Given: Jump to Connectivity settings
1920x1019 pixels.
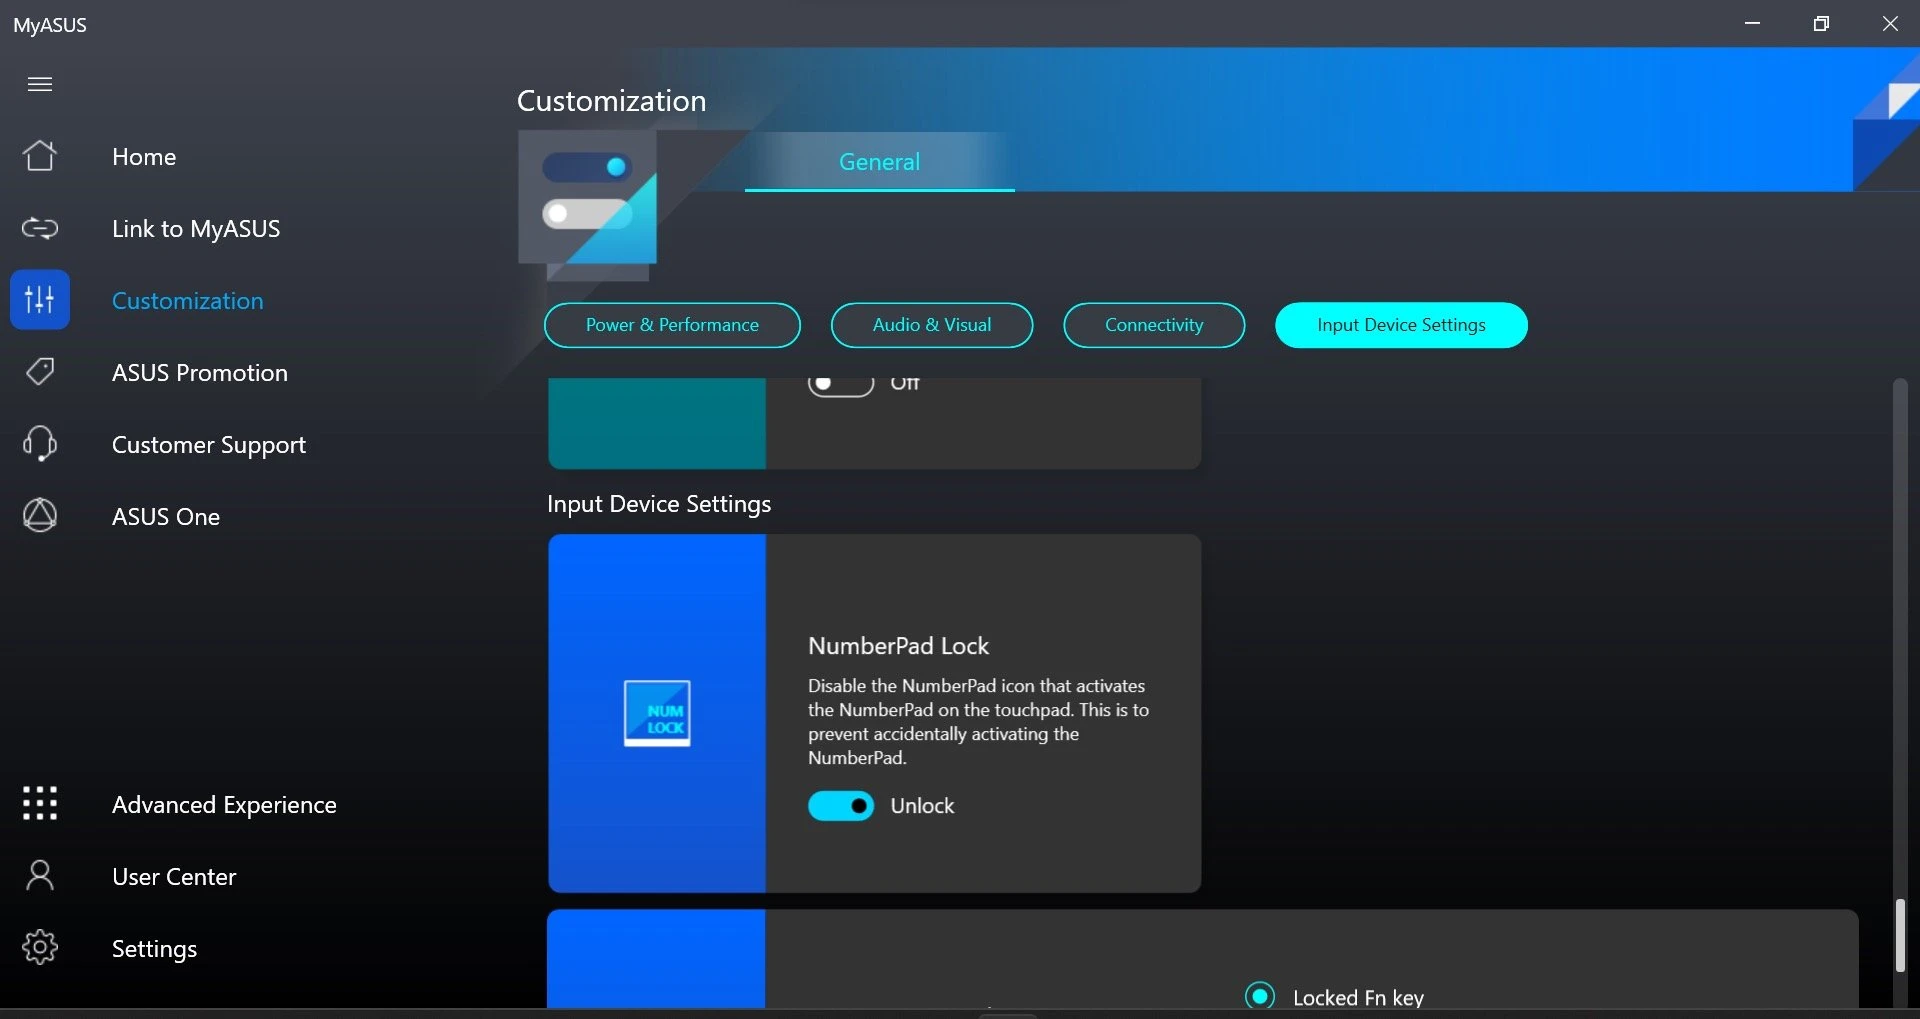Looking at the screenshot, I should tap(1154, 325).
